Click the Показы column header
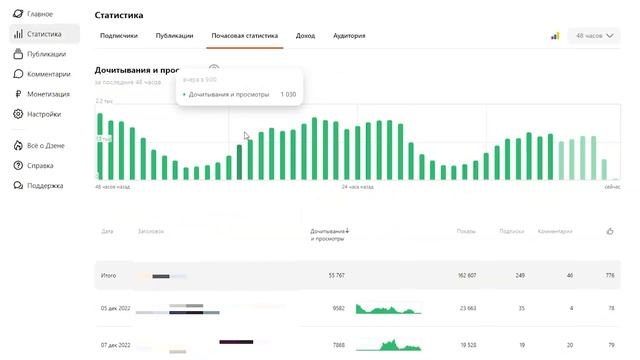Viewport: 640px width, 360px height. pyautogui.click(x=466, y=231)
